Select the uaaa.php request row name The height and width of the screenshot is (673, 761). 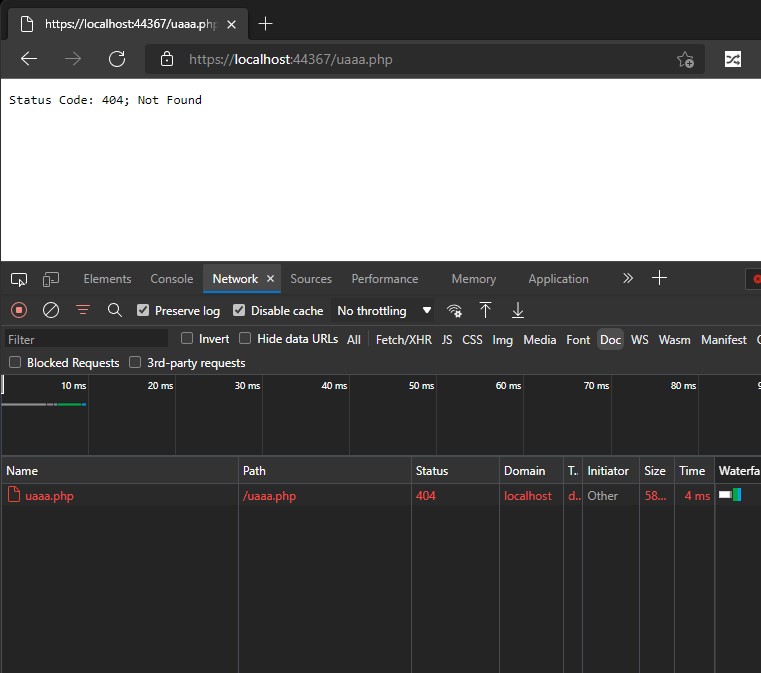click(x=50, y=496)
